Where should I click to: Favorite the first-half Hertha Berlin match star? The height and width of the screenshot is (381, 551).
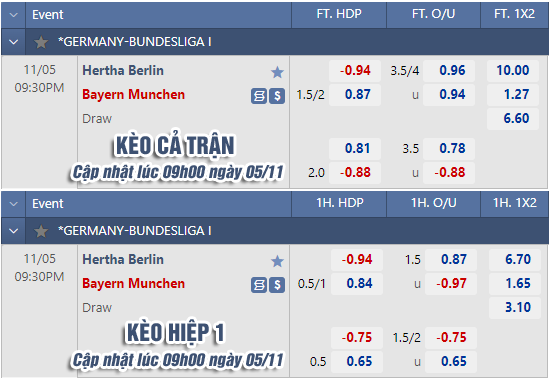[277, 261]
